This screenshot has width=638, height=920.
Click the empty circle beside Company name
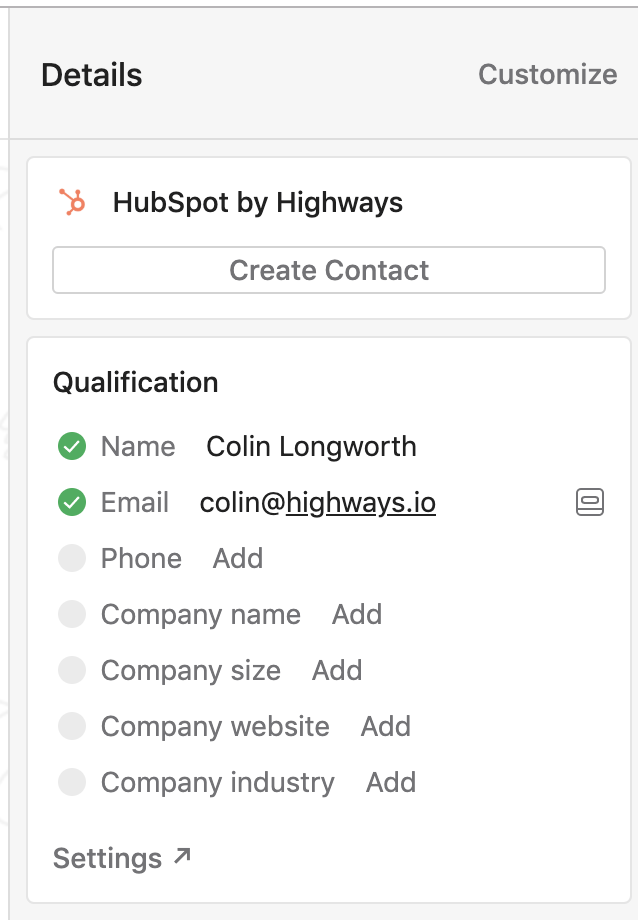tap(72, 614)
